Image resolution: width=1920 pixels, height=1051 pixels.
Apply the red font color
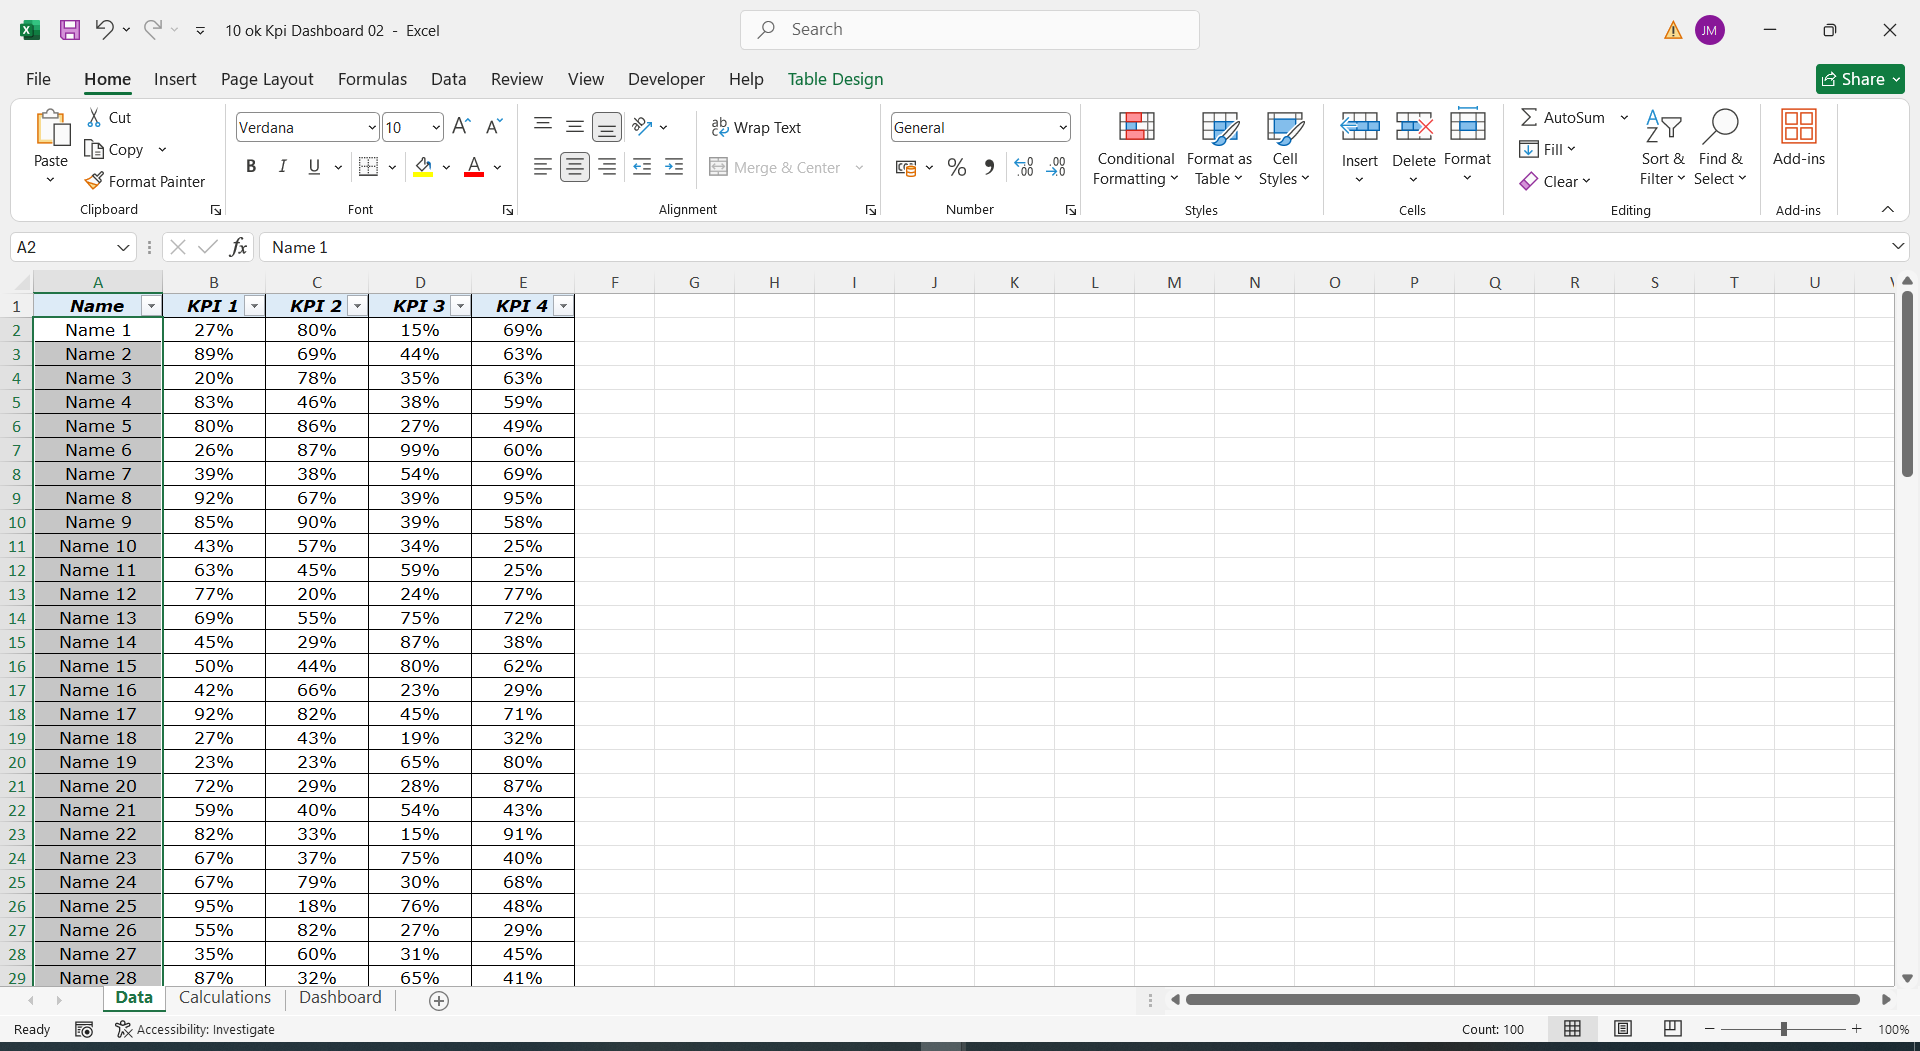[474, 167]
